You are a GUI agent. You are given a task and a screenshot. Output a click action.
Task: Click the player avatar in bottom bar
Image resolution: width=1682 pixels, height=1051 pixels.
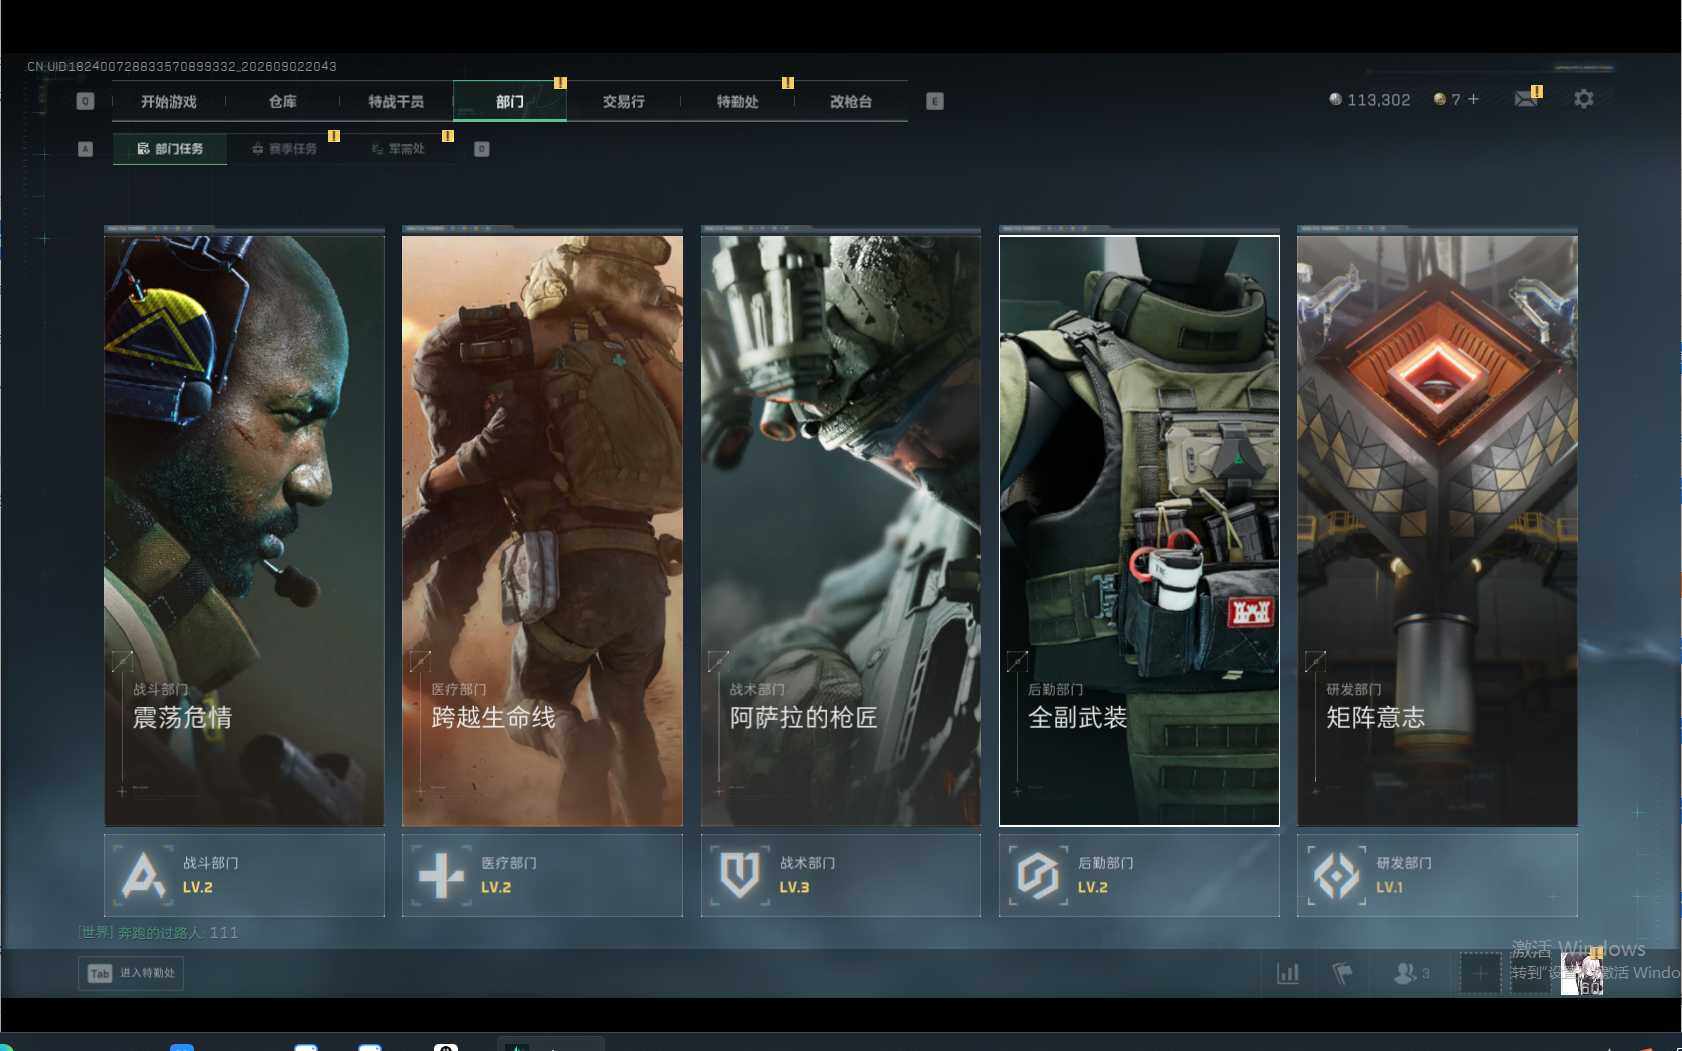1581,974
